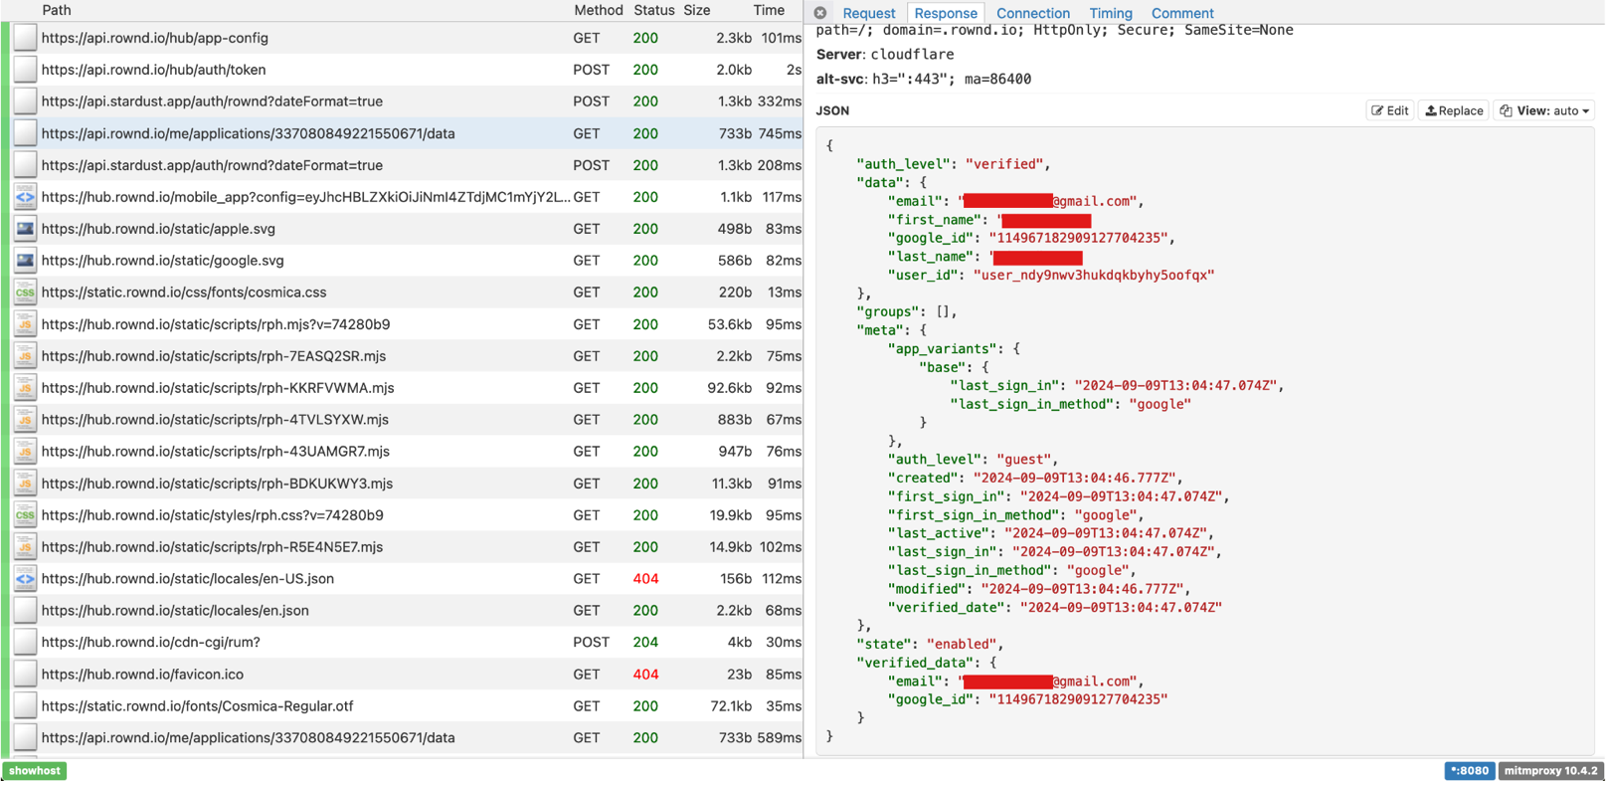Screen dimensions: 1610x785
Task: Click the CSS icon for rph.css row
Action: 25,516
